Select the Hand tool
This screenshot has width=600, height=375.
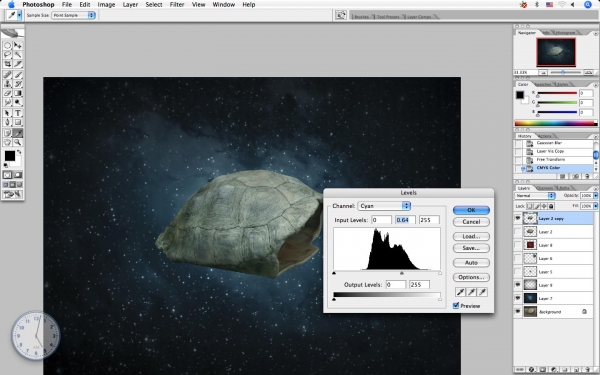coord(7,142)
